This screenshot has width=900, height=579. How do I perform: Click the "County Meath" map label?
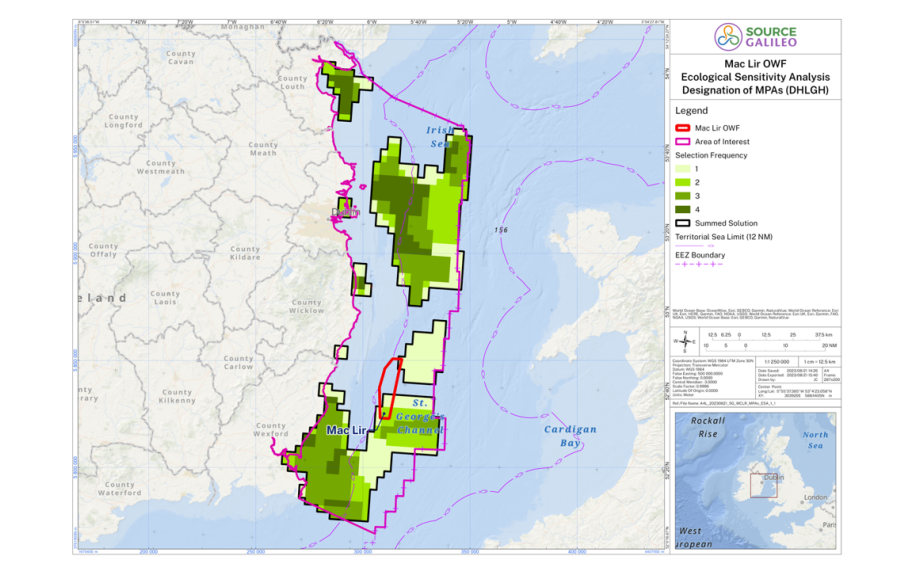point(263,149)
